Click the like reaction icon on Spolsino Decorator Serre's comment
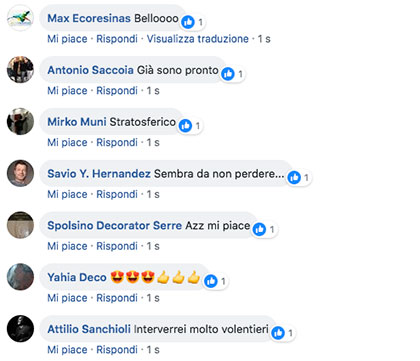Screen dimensions: 420x361 click(259, 229)
